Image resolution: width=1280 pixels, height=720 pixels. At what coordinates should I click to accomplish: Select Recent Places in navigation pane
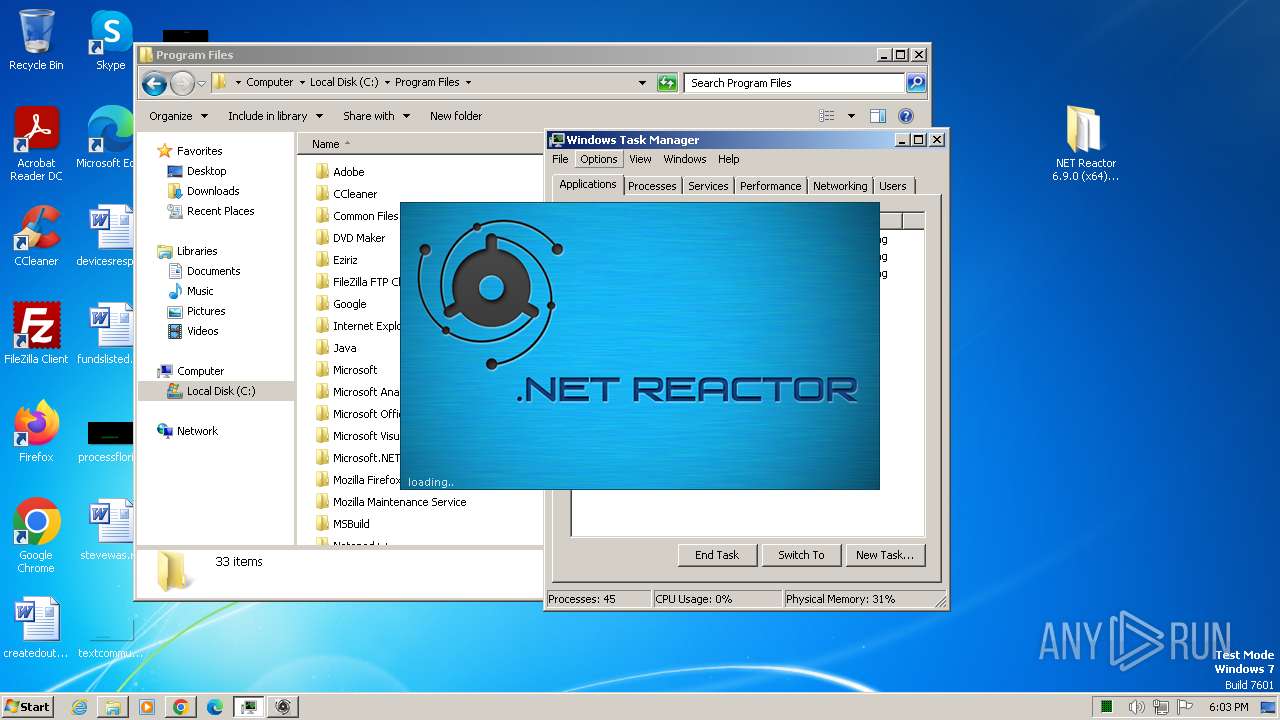[x=220, y=211]
